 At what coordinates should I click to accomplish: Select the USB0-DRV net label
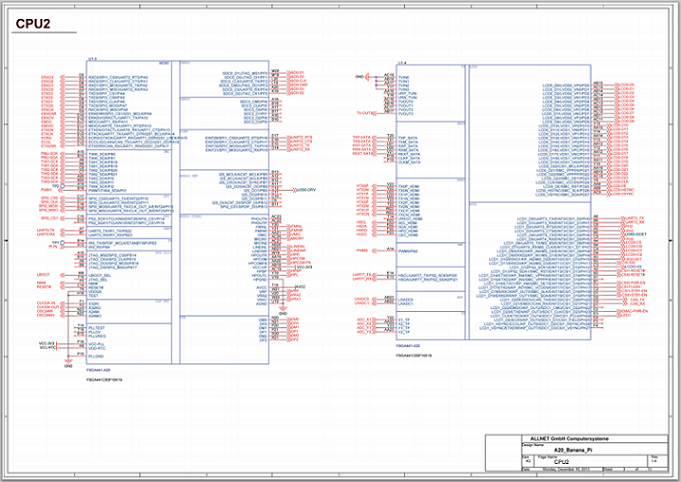tap(306, 190)
